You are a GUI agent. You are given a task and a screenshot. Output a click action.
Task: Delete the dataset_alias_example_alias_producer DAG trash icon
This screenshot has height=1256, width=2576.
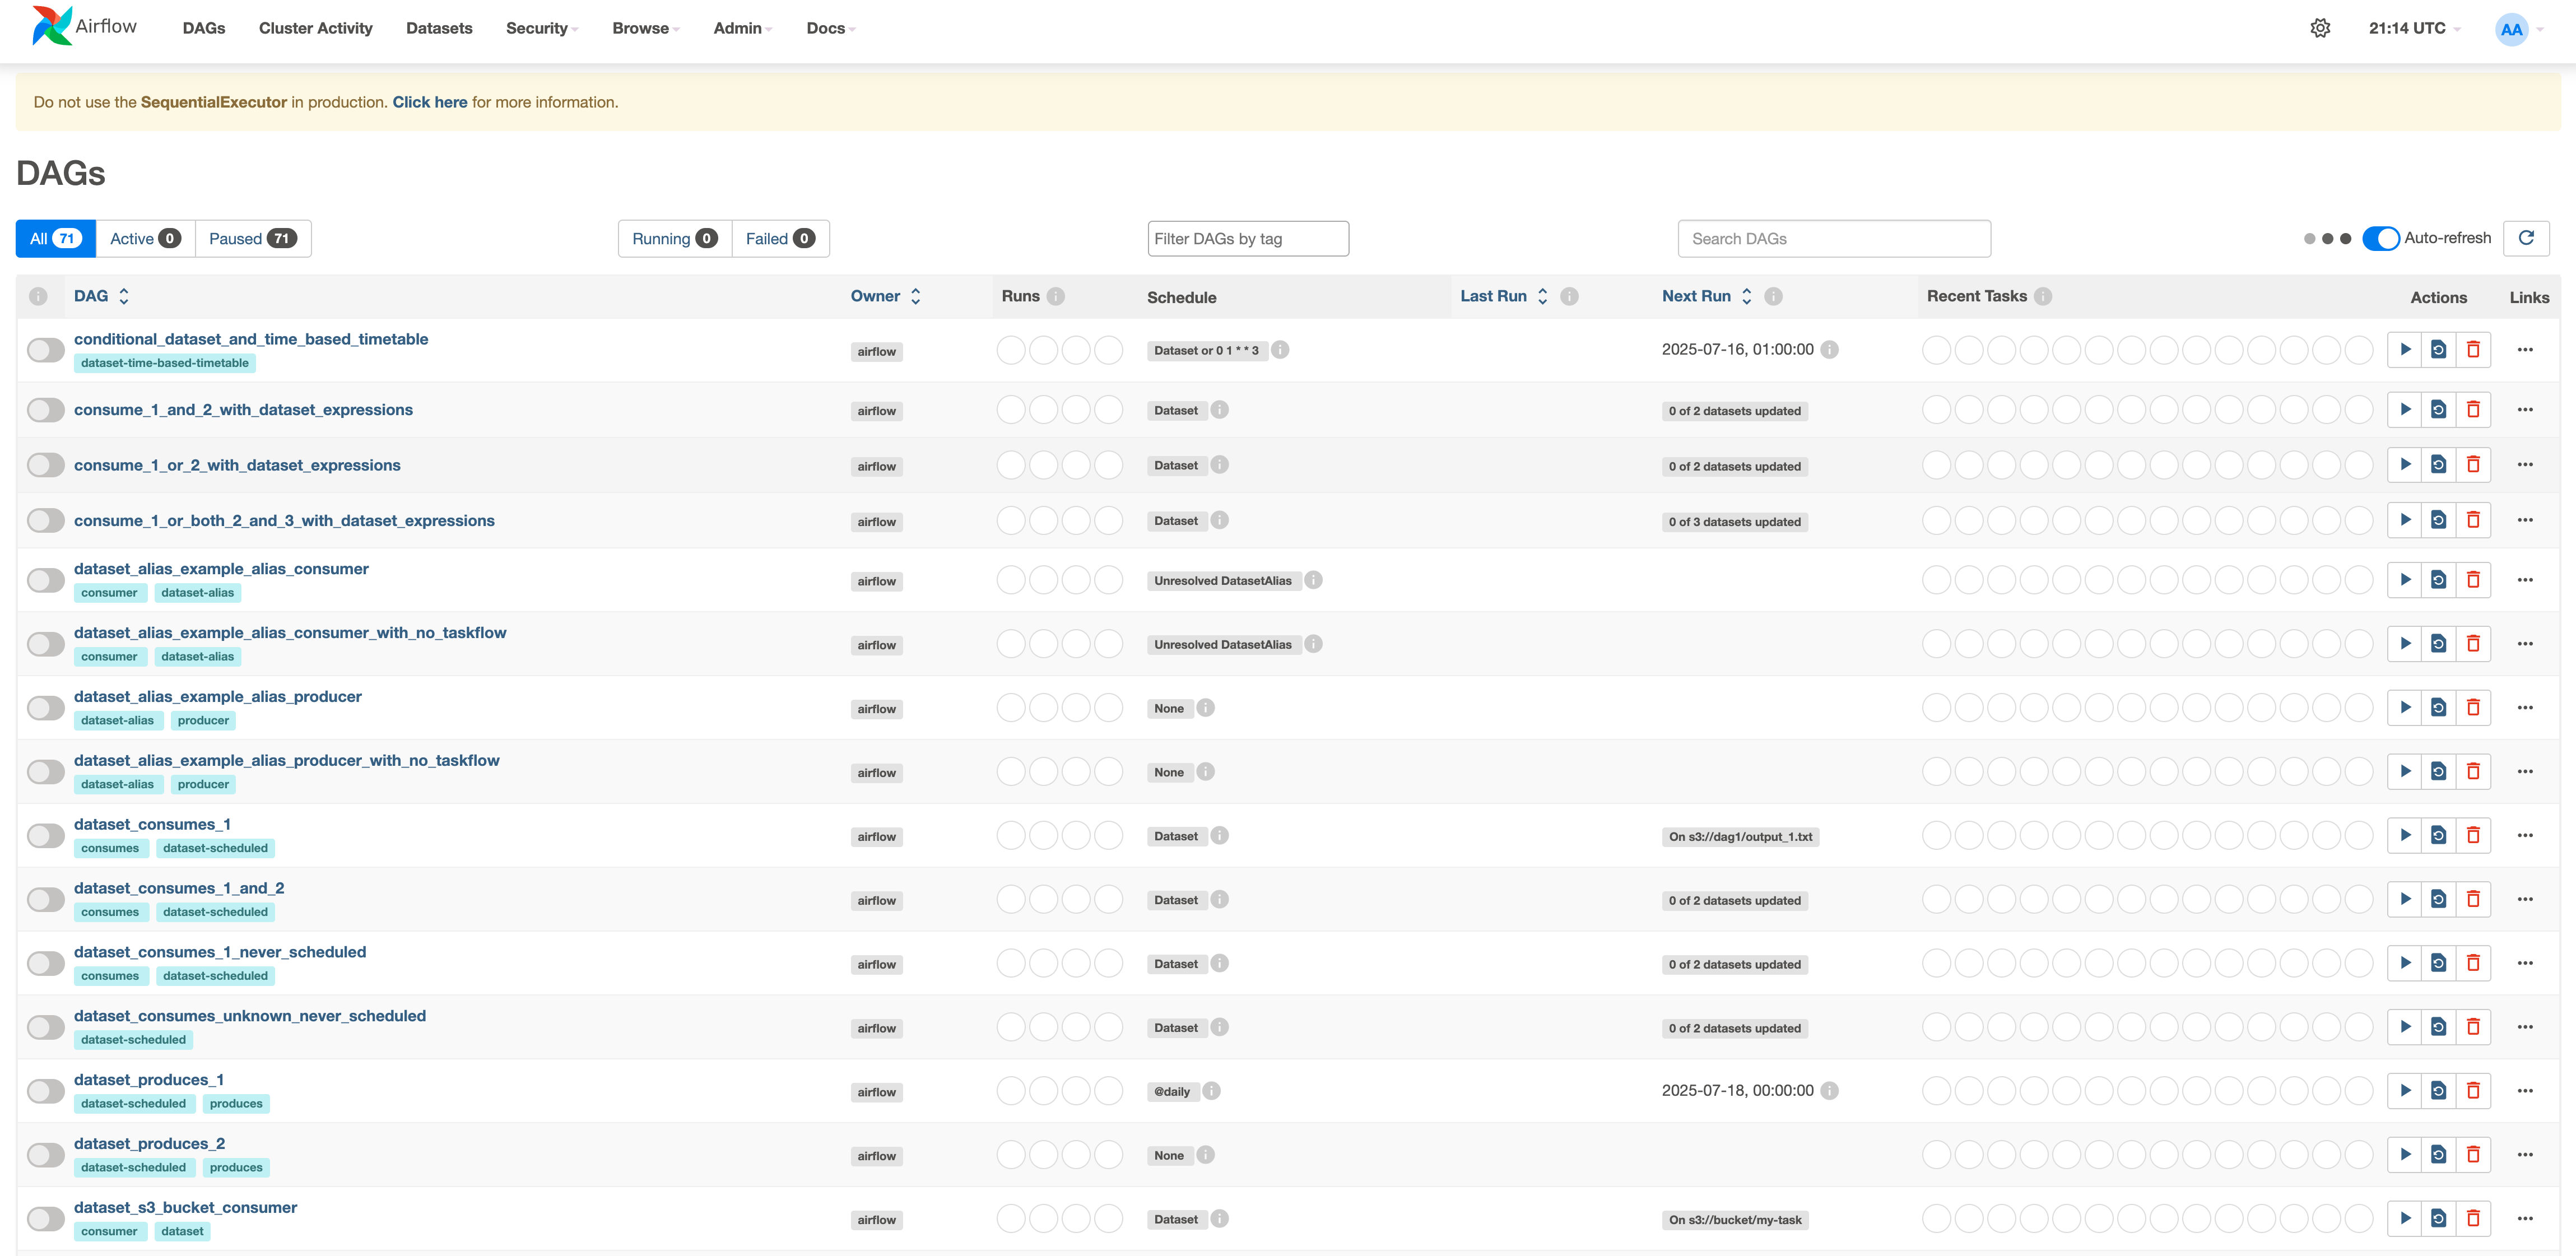pyautogui.click(x=2473, y=707)
